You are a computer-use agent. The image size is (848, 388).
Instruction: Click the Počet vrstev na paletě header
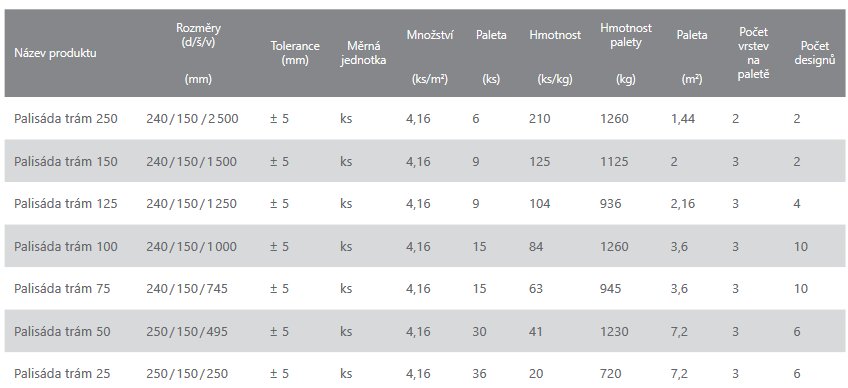(753, 53)
